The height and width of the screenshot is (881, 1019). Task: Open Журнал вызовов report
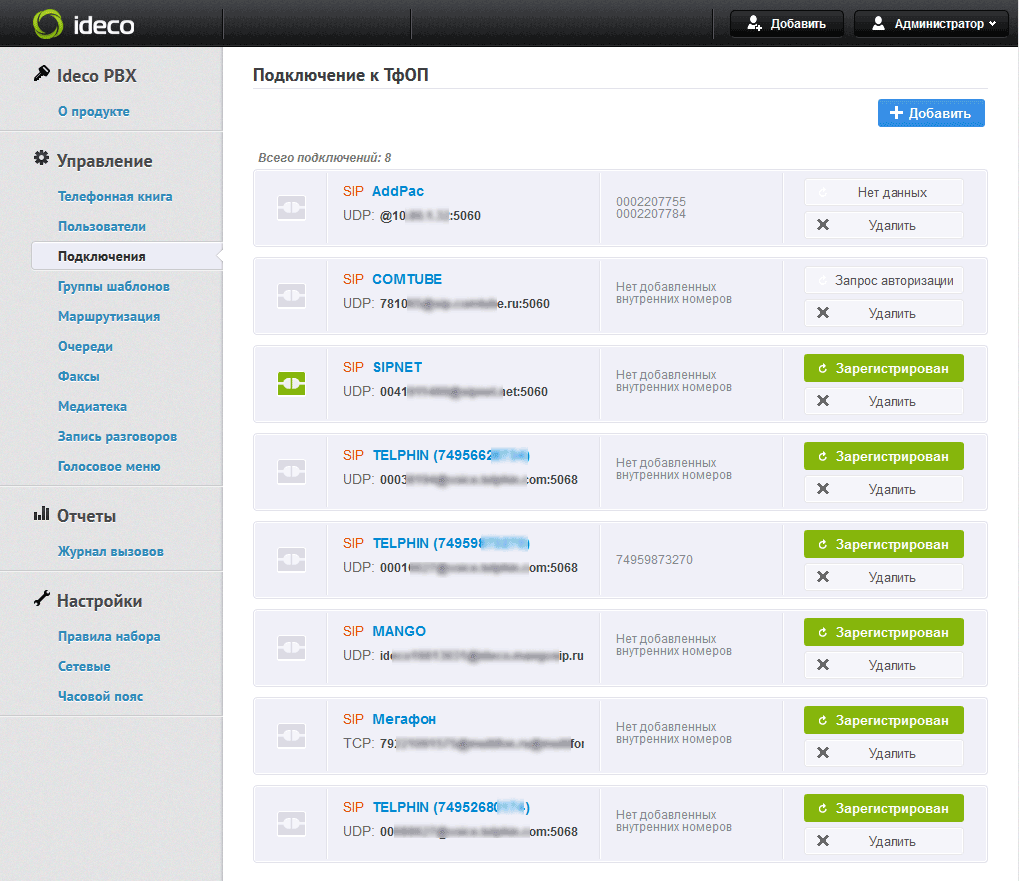click(110, 551)
